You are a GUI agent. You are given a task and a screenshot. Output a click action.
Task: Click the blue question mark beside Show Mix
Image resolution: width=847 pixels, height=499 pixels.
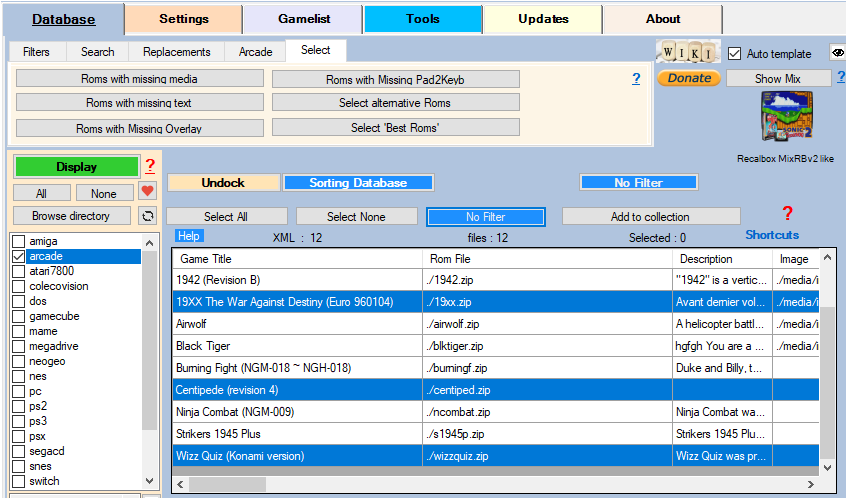tap(840, 78)
